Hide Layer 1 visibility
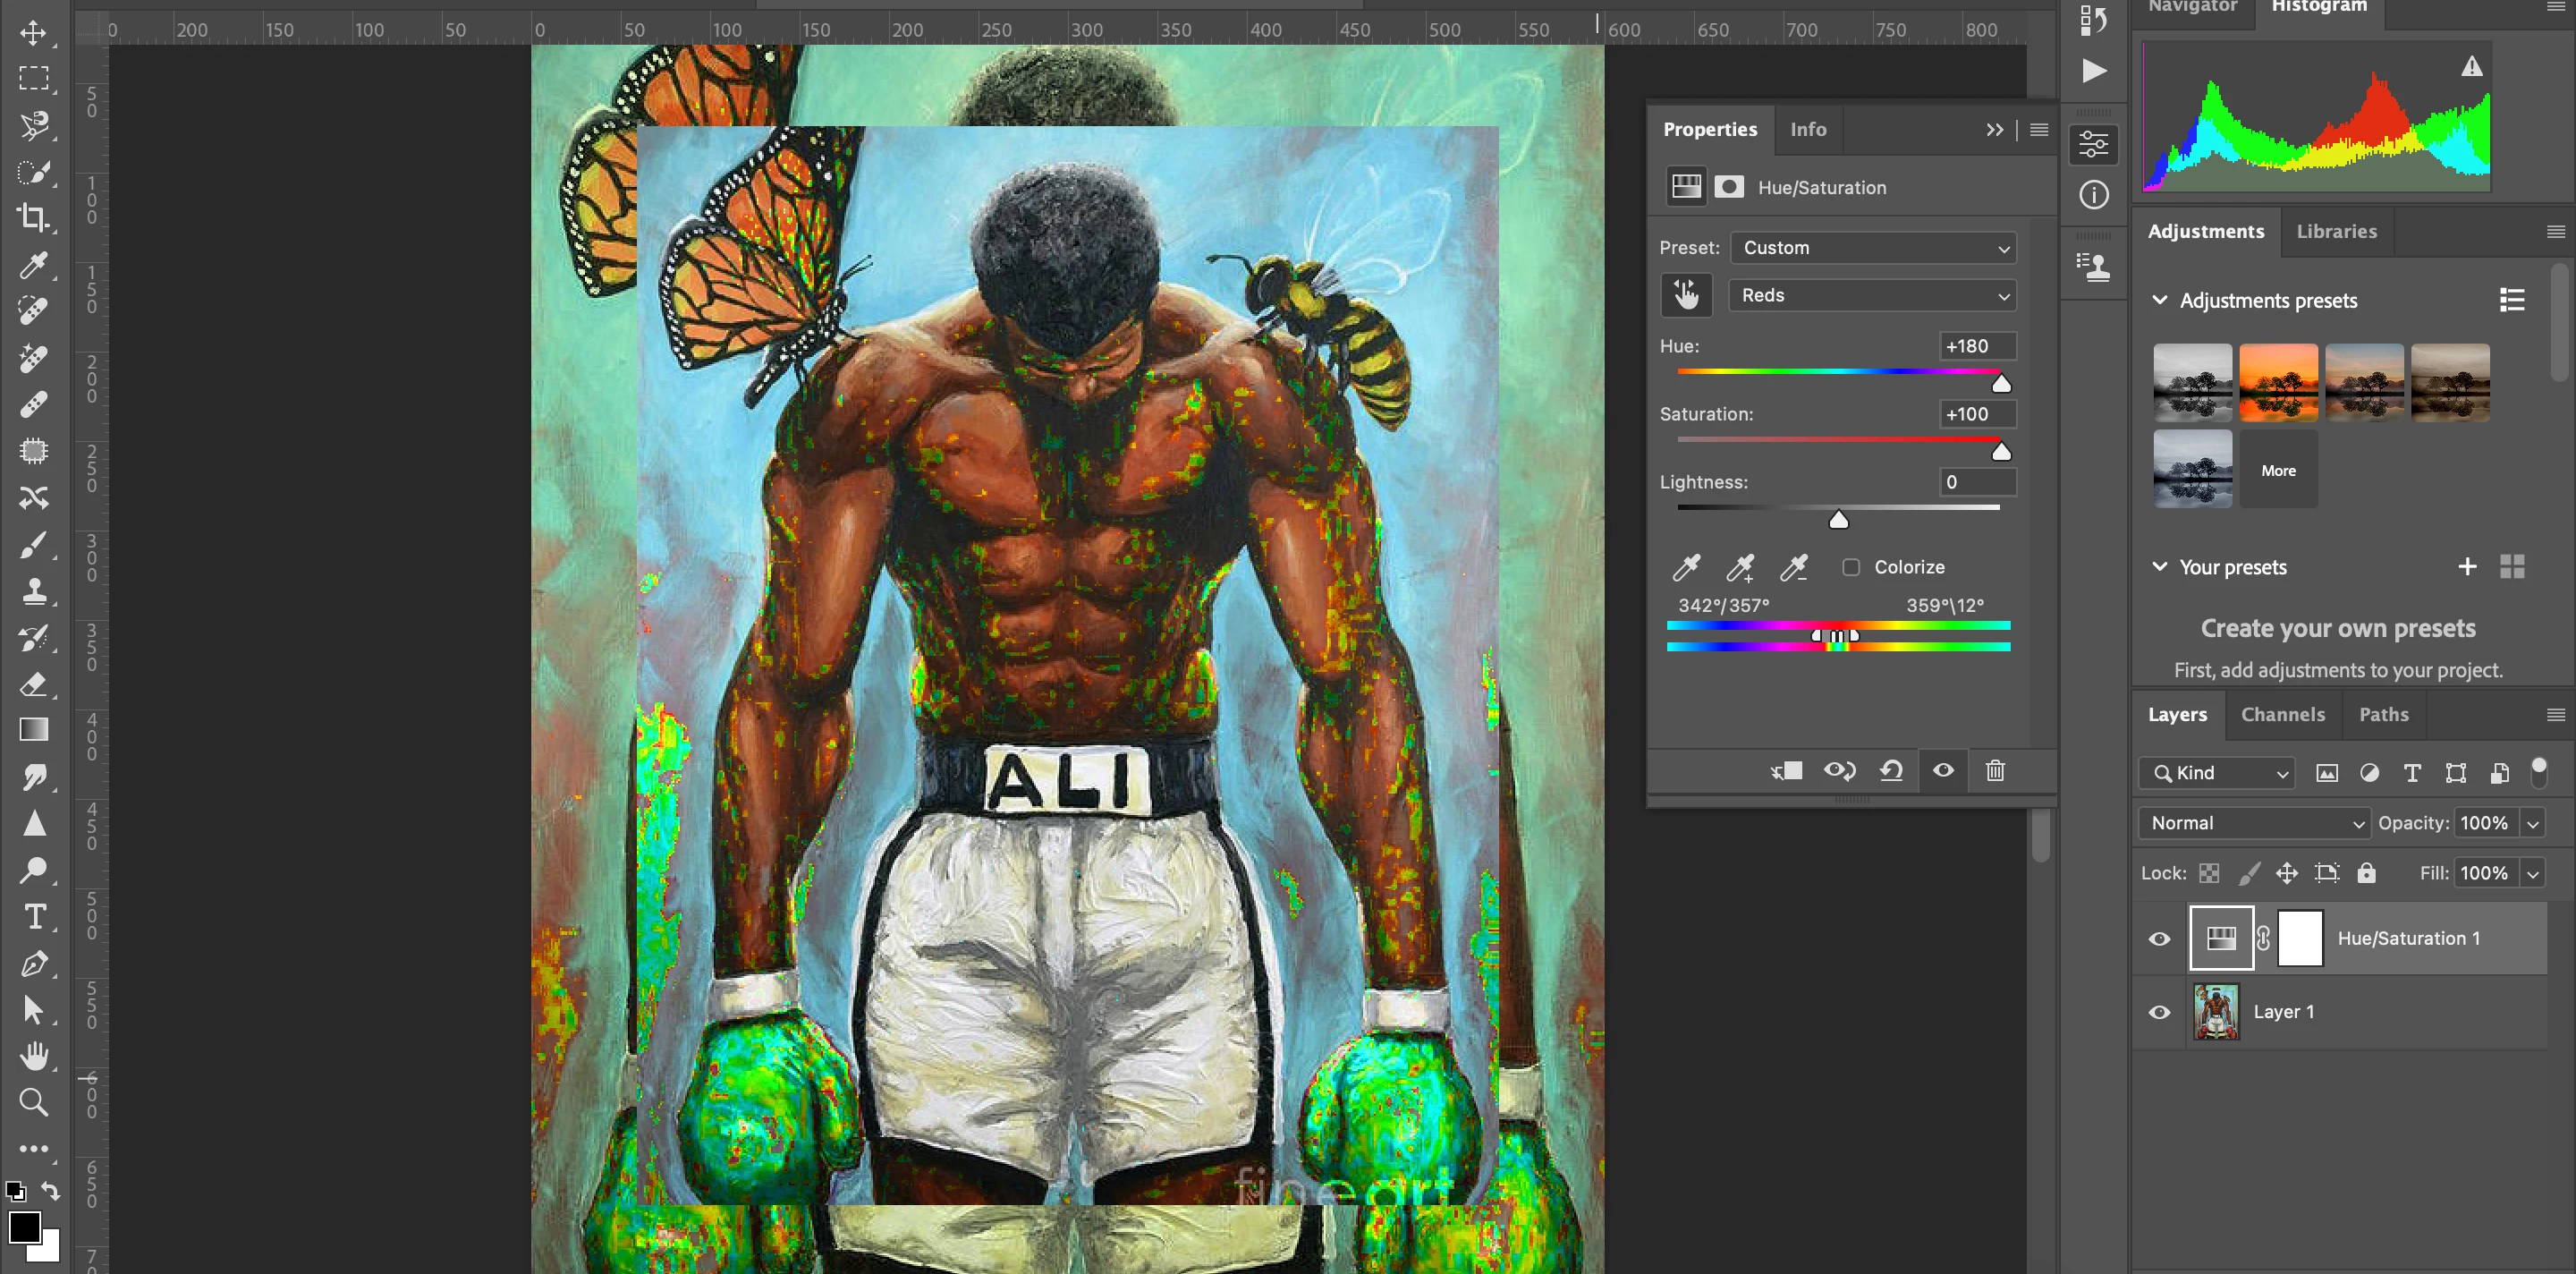2576x1274 pixels. [2159, 1012]
